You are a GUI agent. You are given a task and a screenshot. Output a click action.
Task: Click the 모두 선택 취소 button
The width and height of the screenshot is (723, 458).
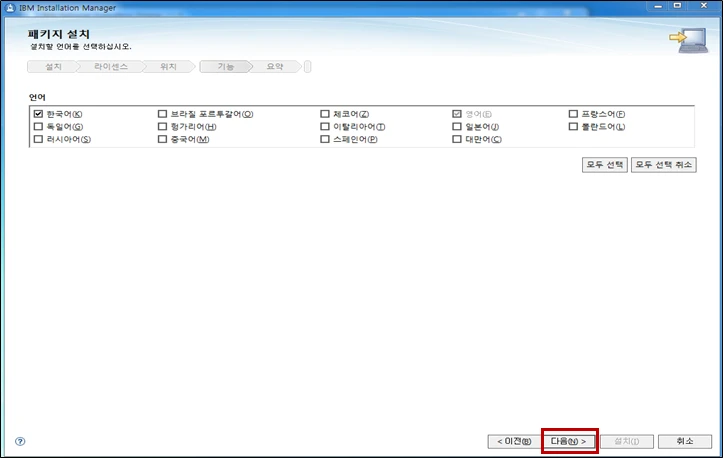(663, 165)
